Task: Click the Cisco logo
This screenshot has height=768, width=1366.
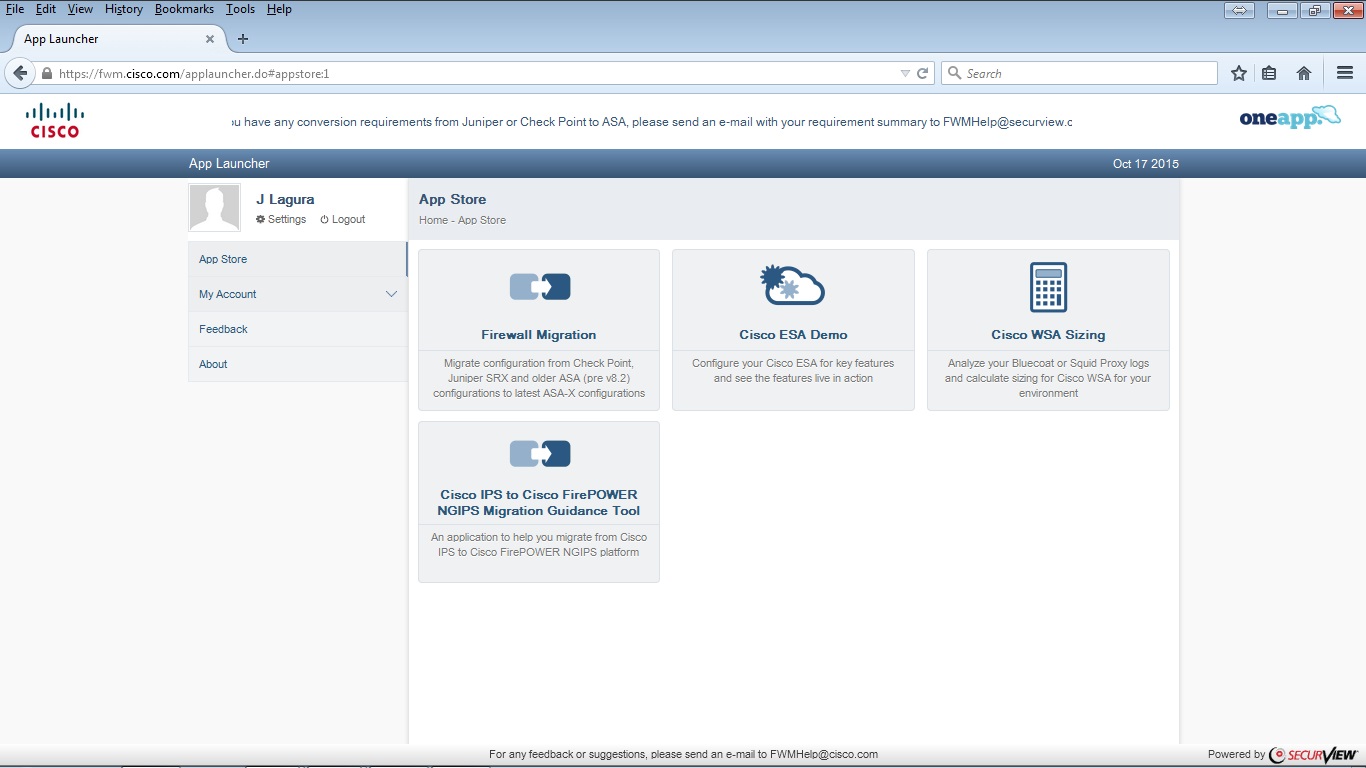Action: coord(54,120)
